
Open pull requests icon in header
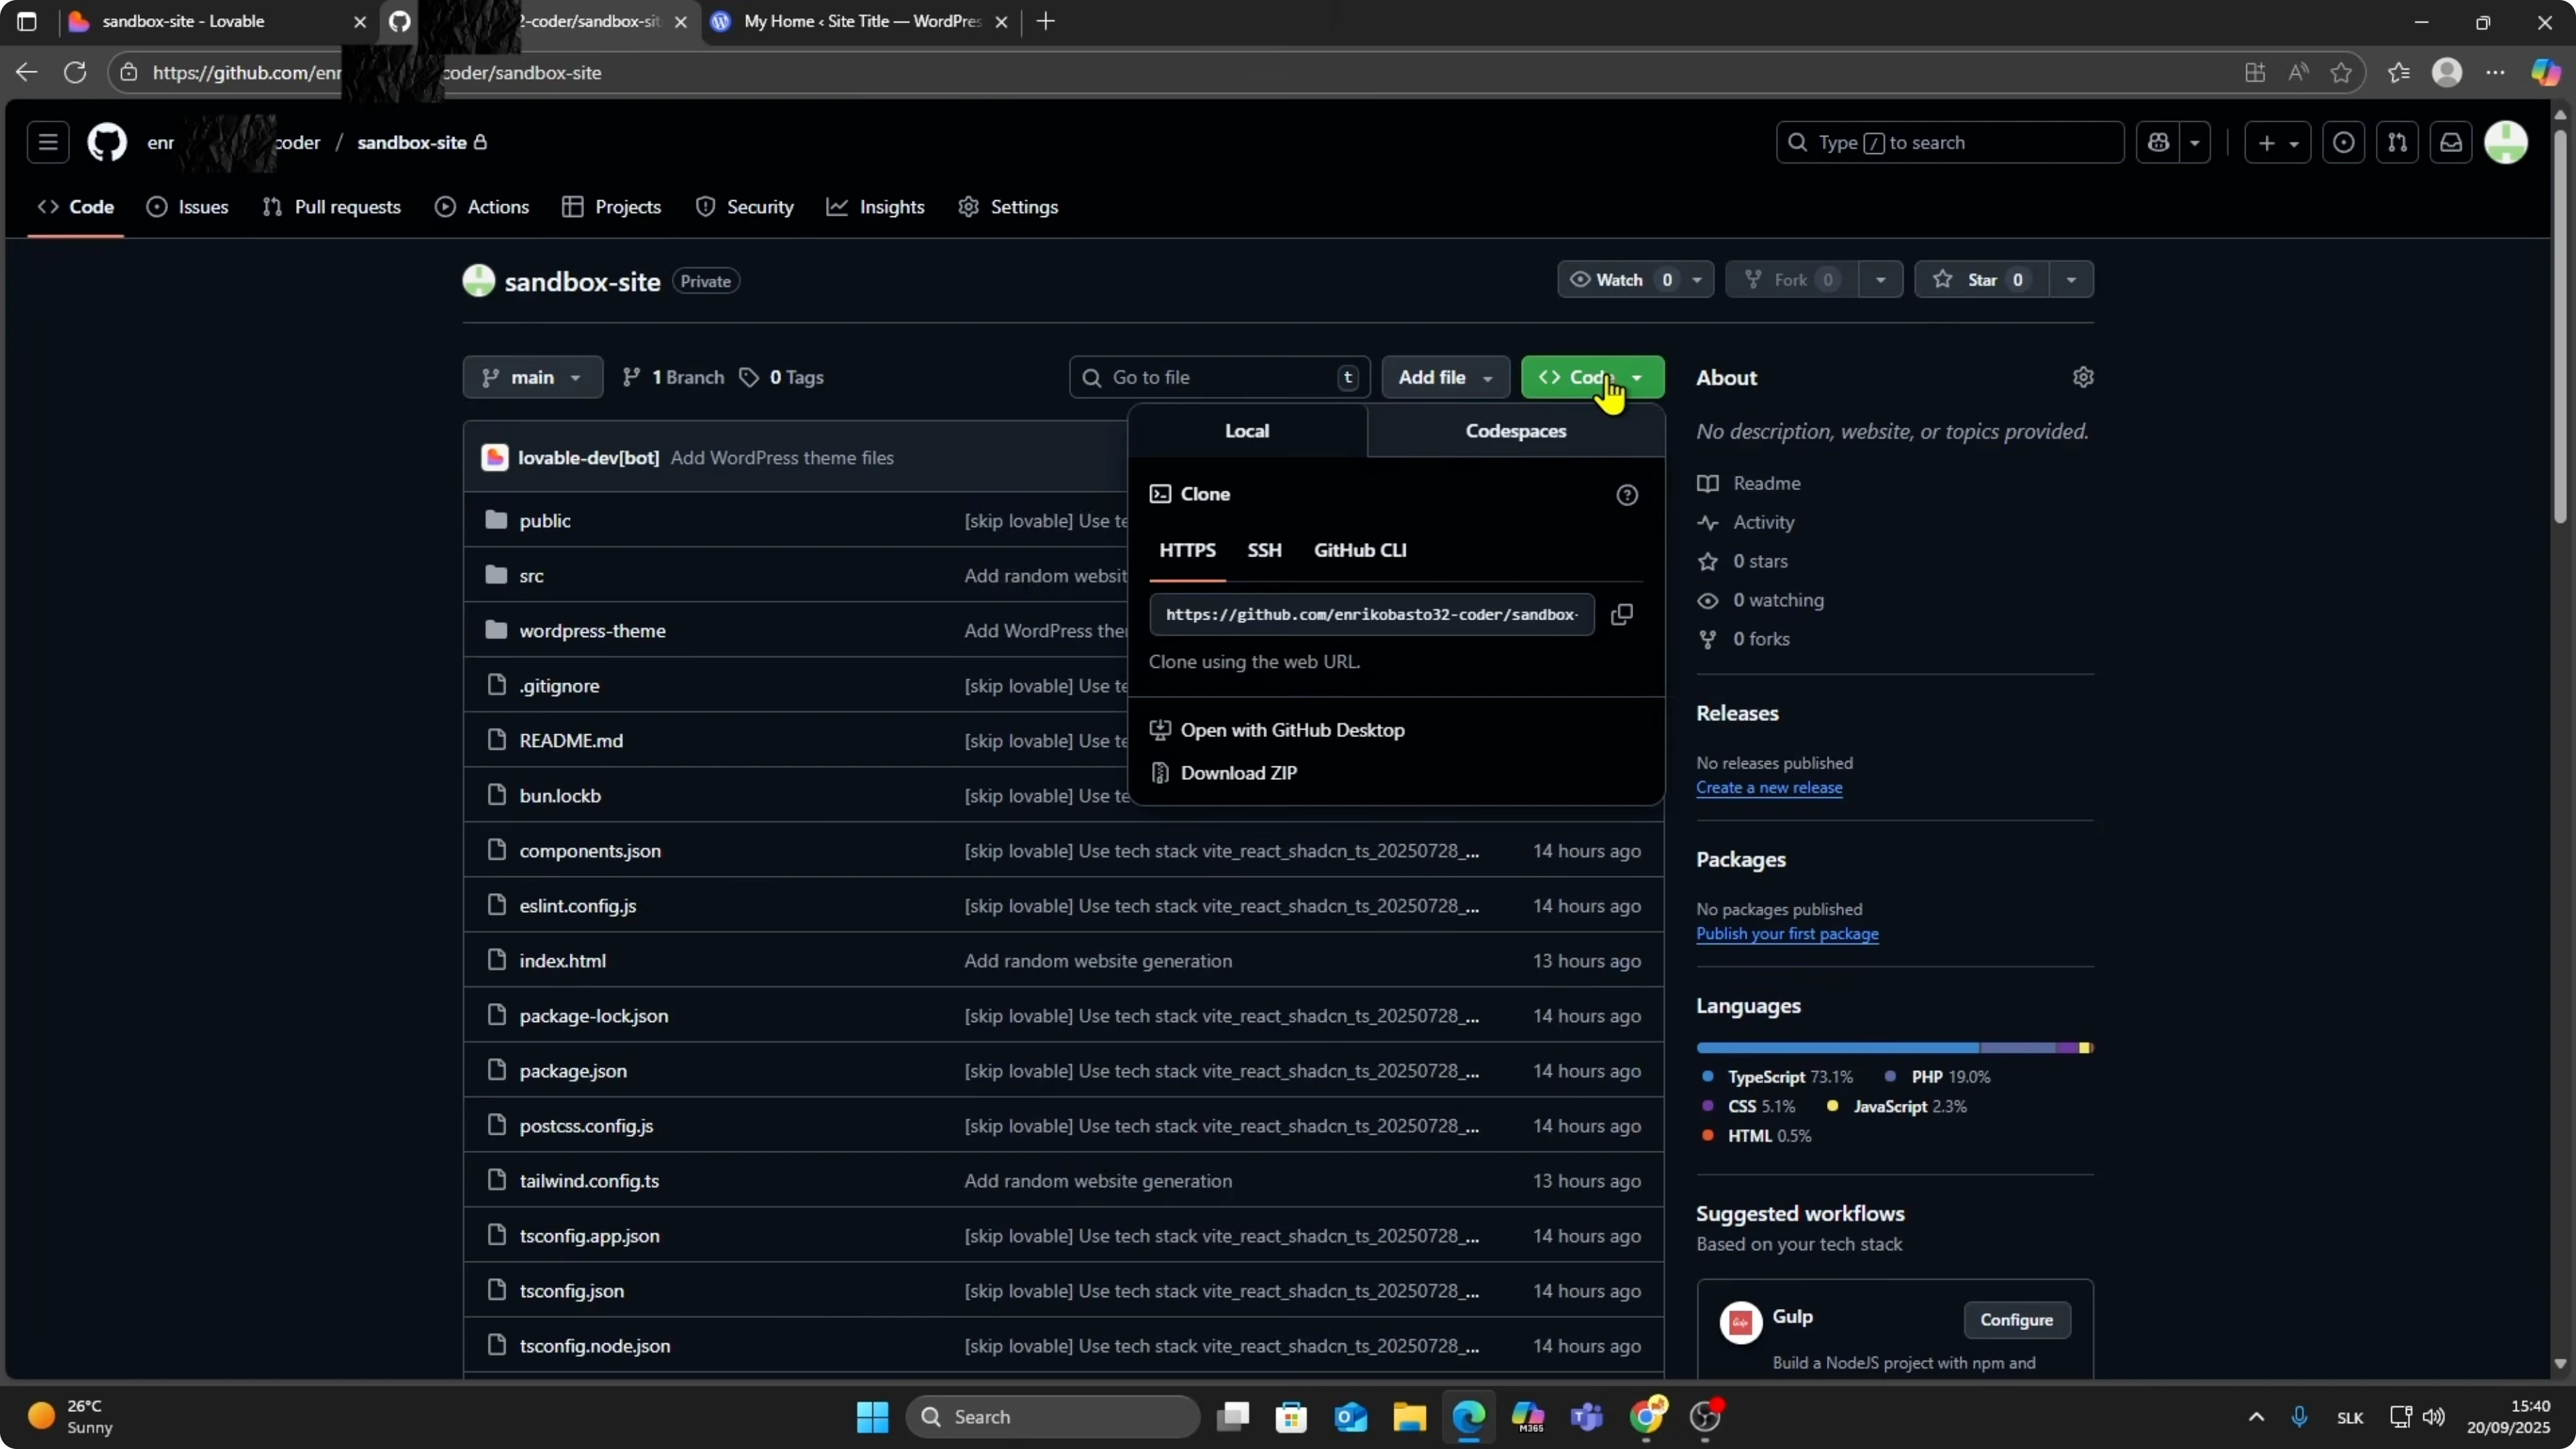[x=2398, y=142]
